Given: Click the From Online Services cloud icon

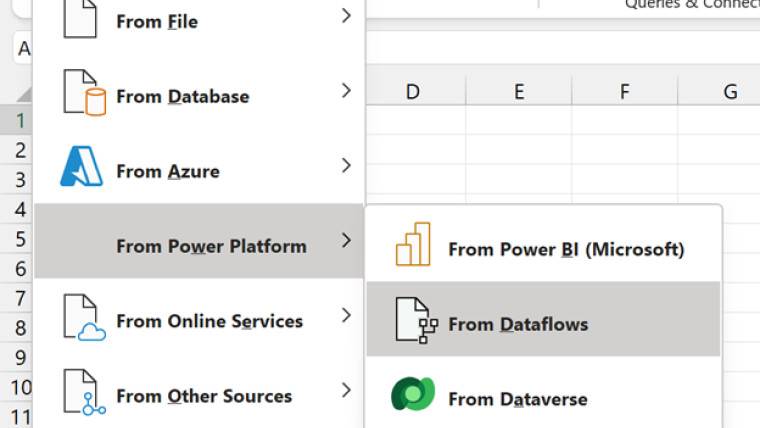Looking at the screenshot, I should (x=84, y=317).
